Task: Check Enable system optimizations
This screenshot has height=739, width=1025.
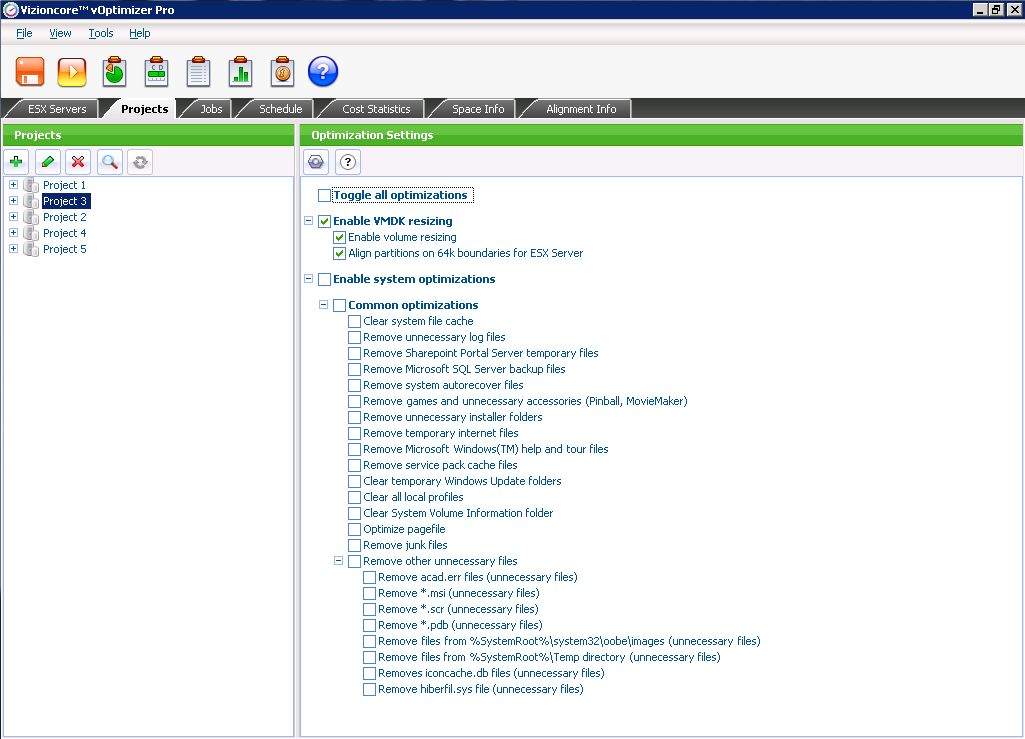Action: click(x=324, y=280)
